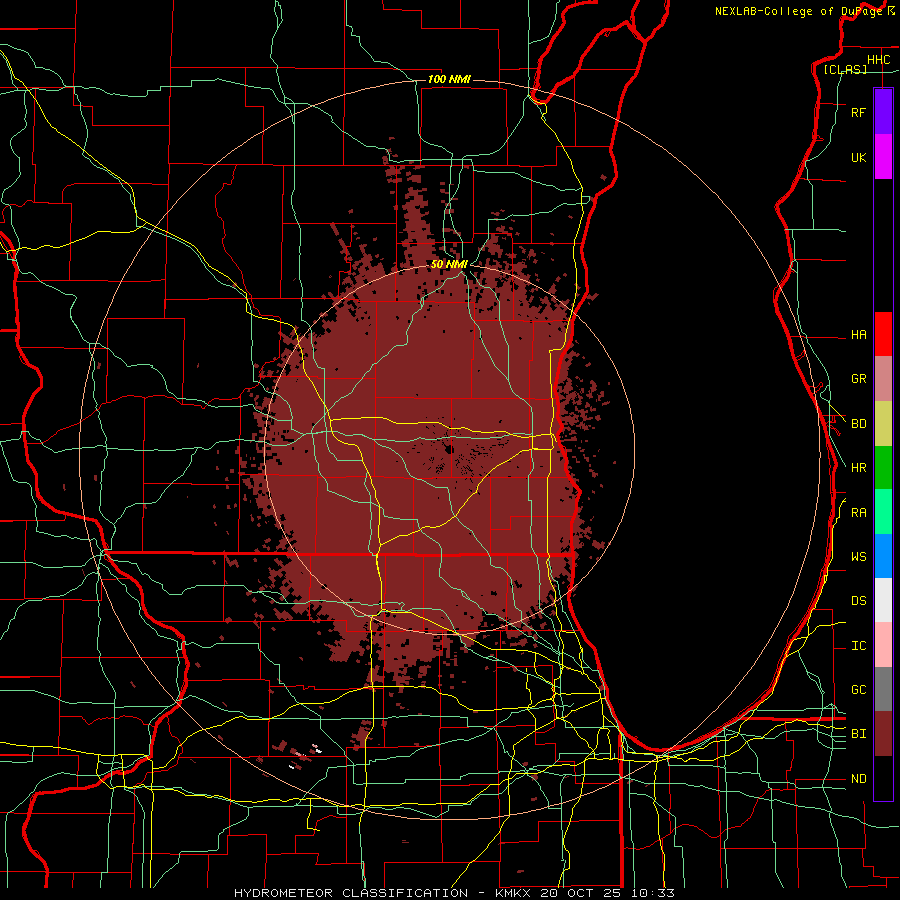Click the DS white legend color
This screenshot has height=900, width=900.
click(883, 600)
